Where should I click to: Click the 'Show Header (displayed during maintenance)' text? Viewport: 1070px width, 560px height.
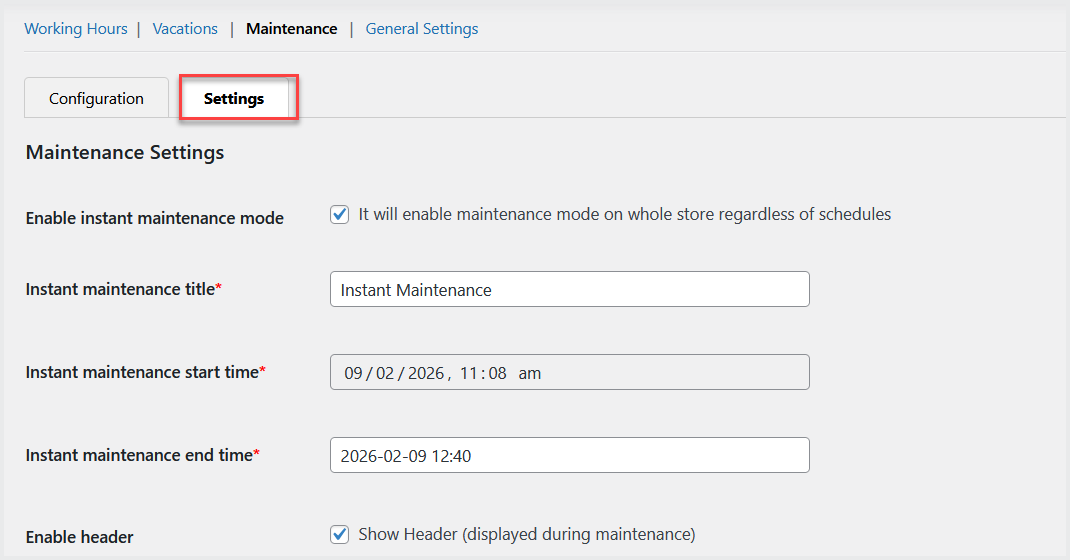(x=526, y=534)
